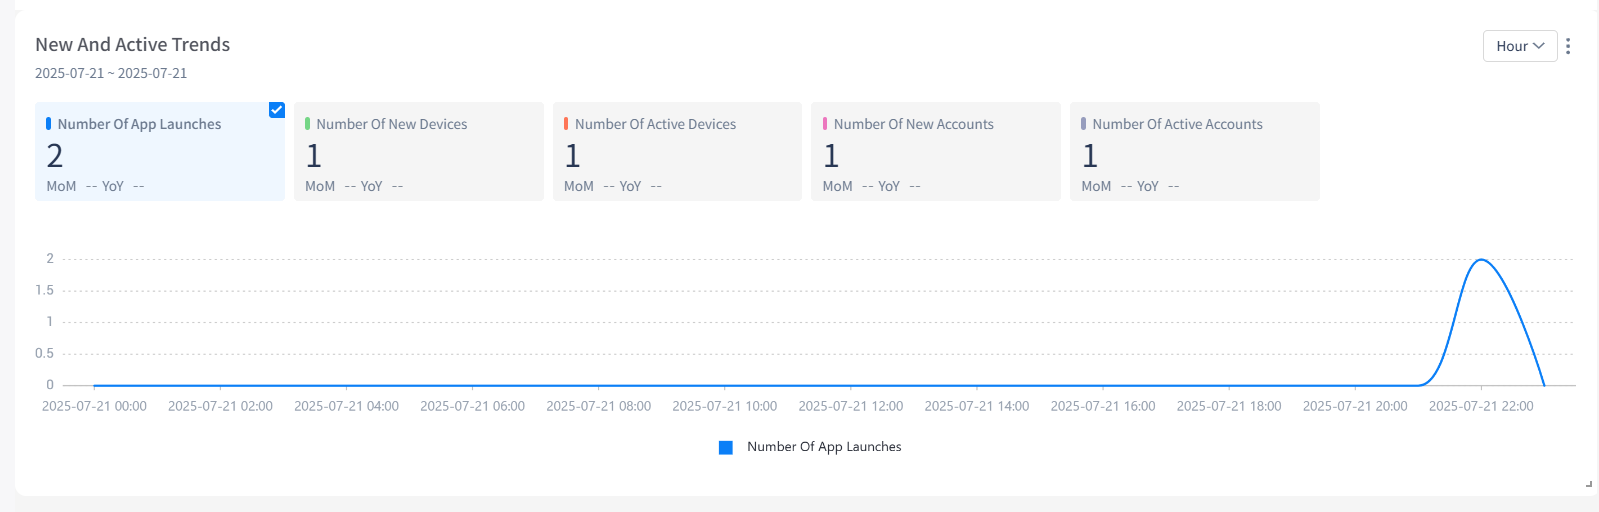1599x512 pixels.
Task: Enable the Number Of New Accounts metric card
Action: pos(935,151)
